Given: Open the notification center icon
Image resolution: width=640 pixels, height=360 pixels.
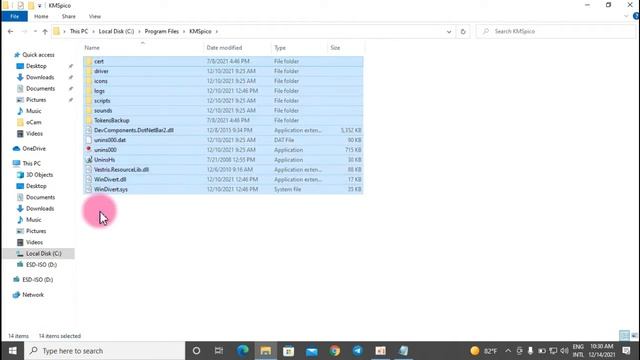Looking at the screenshot, I should [627, 351].
